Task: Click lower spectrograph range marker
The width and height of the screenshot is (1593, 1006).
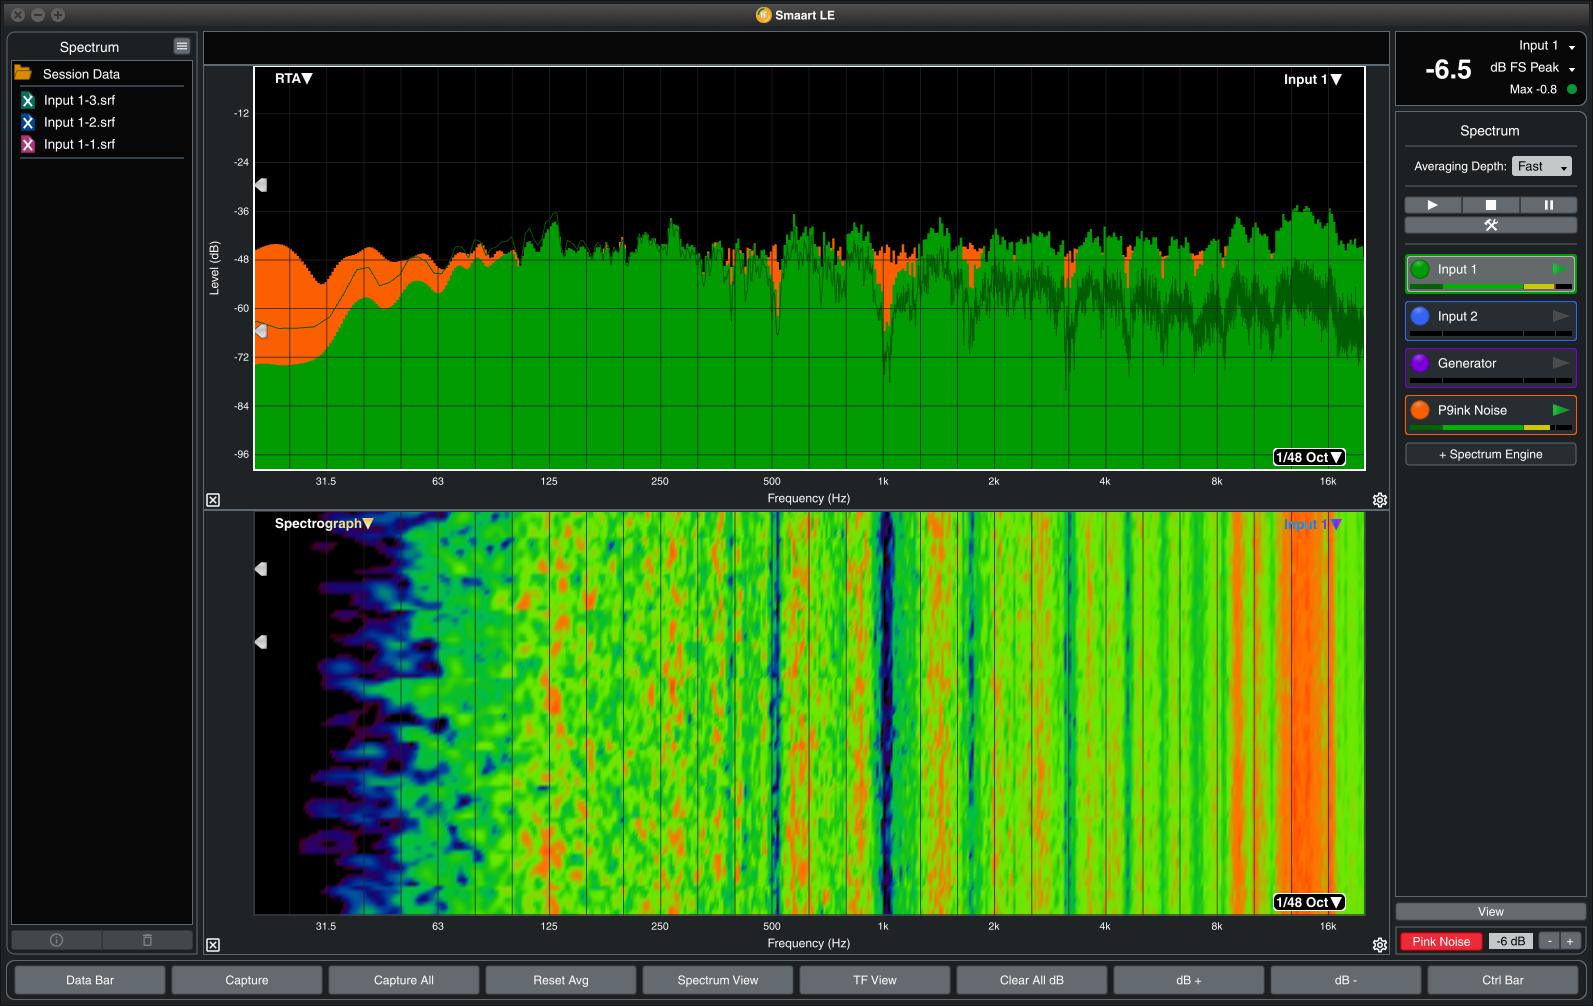Action: [261, 642]
